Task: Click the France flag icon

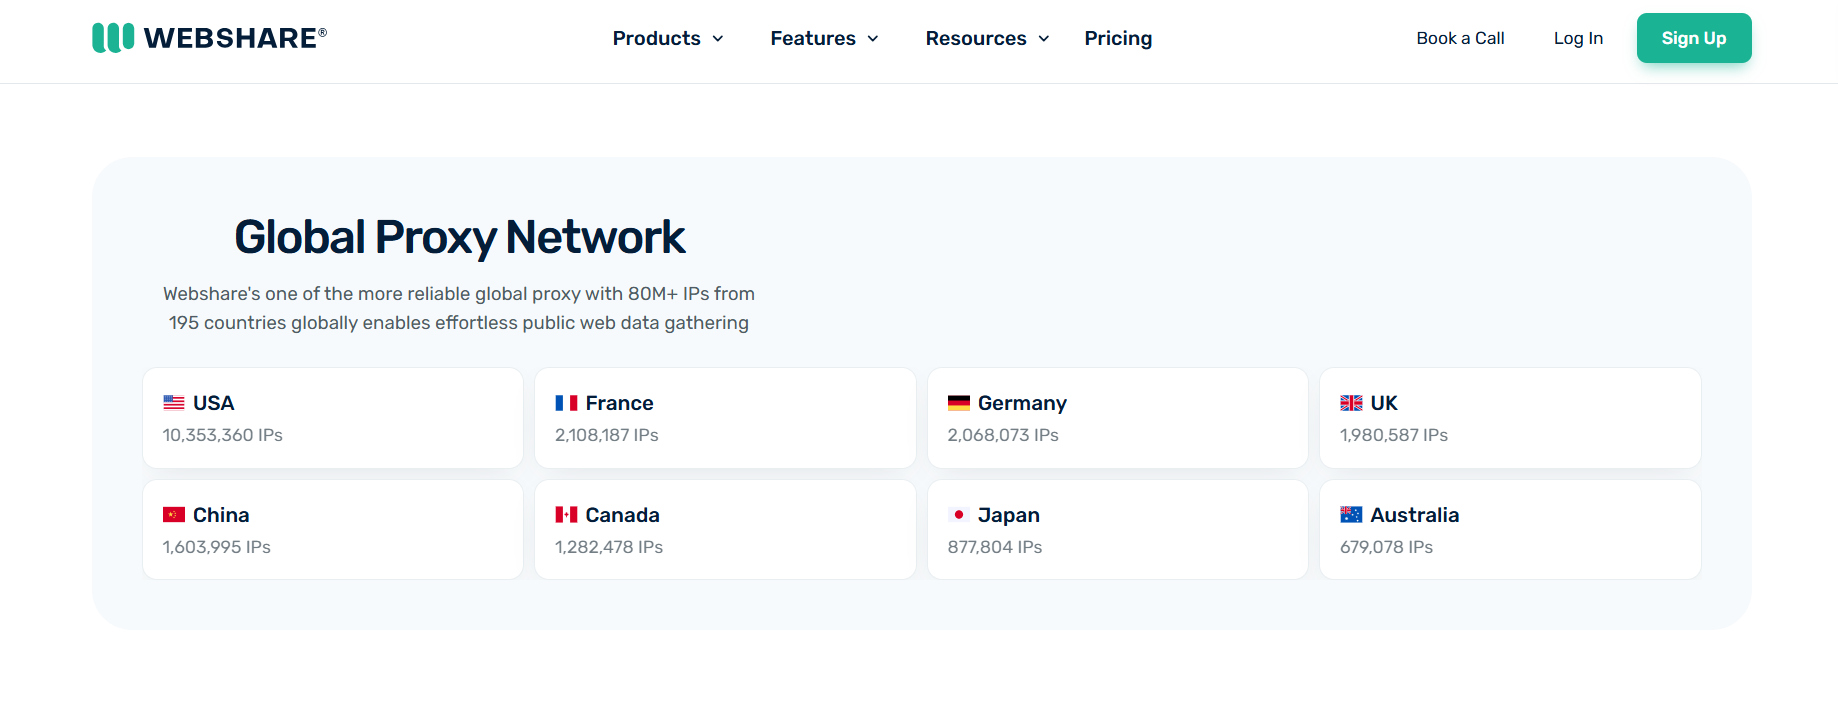Action: [566, 403]
